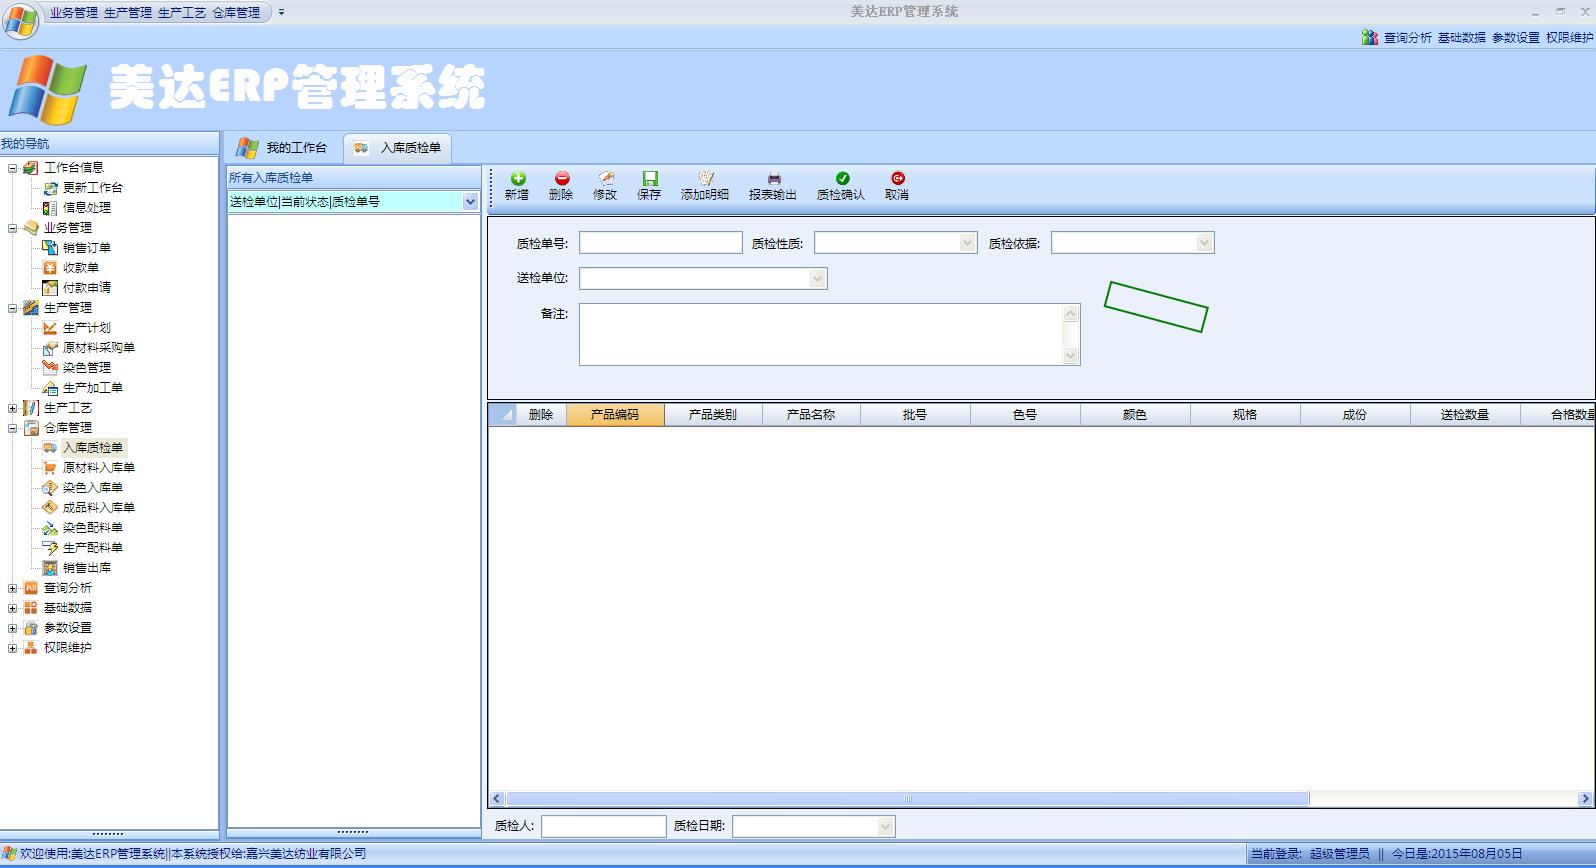The image size is (1596, 868).
Task: Click the 送检数量 column header
Action: pyautogui.click(x=1465, y=414)
